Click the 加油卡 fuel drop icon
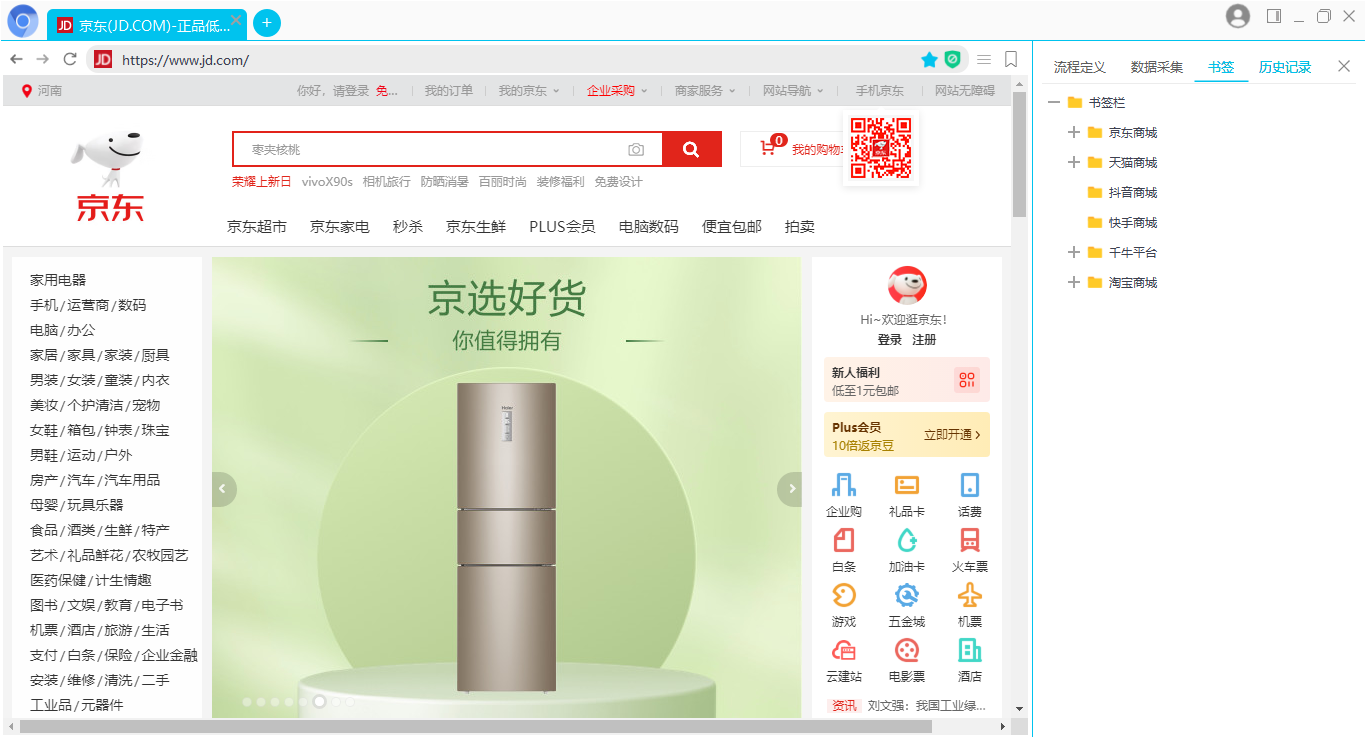 coord(907,540)
